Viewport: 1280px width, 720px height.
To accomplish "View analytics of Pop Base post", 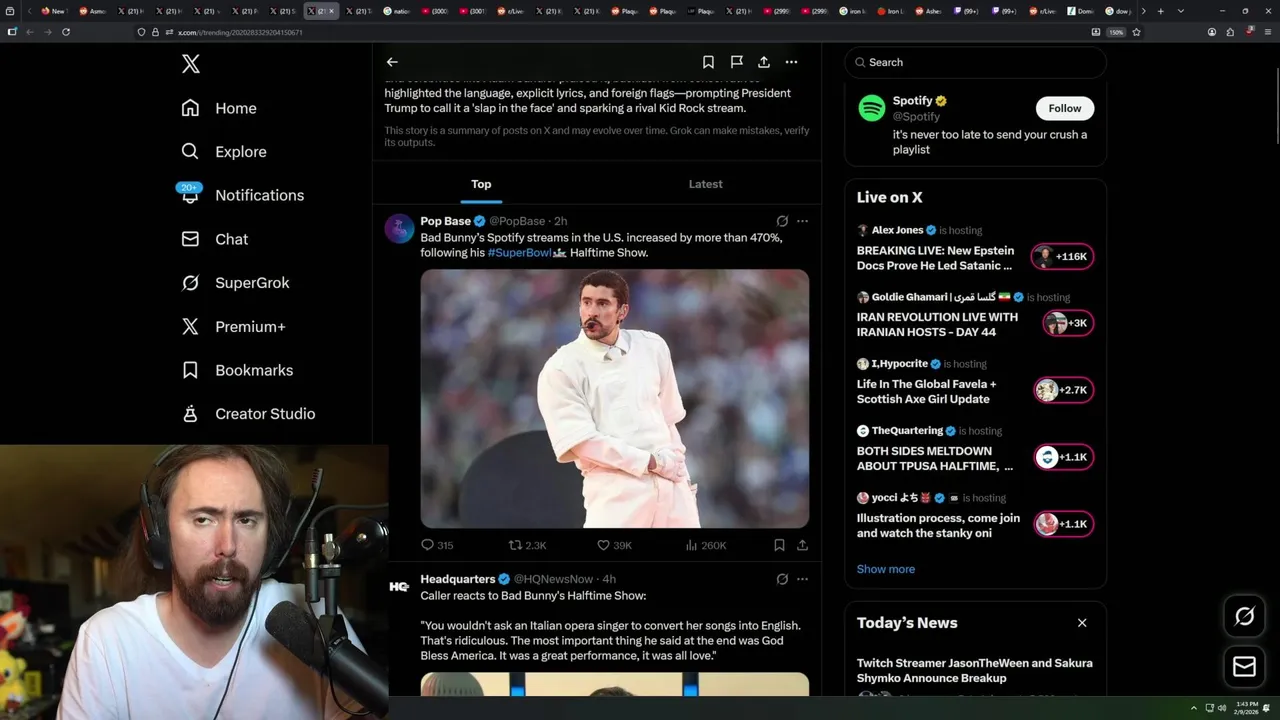I will coord(706,545).
